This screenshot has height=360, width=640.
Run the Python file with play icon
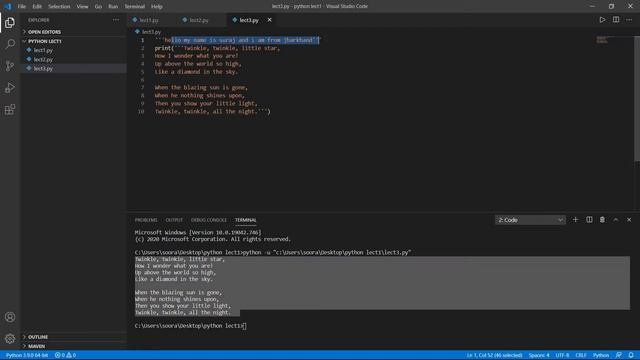pos(602,20)
